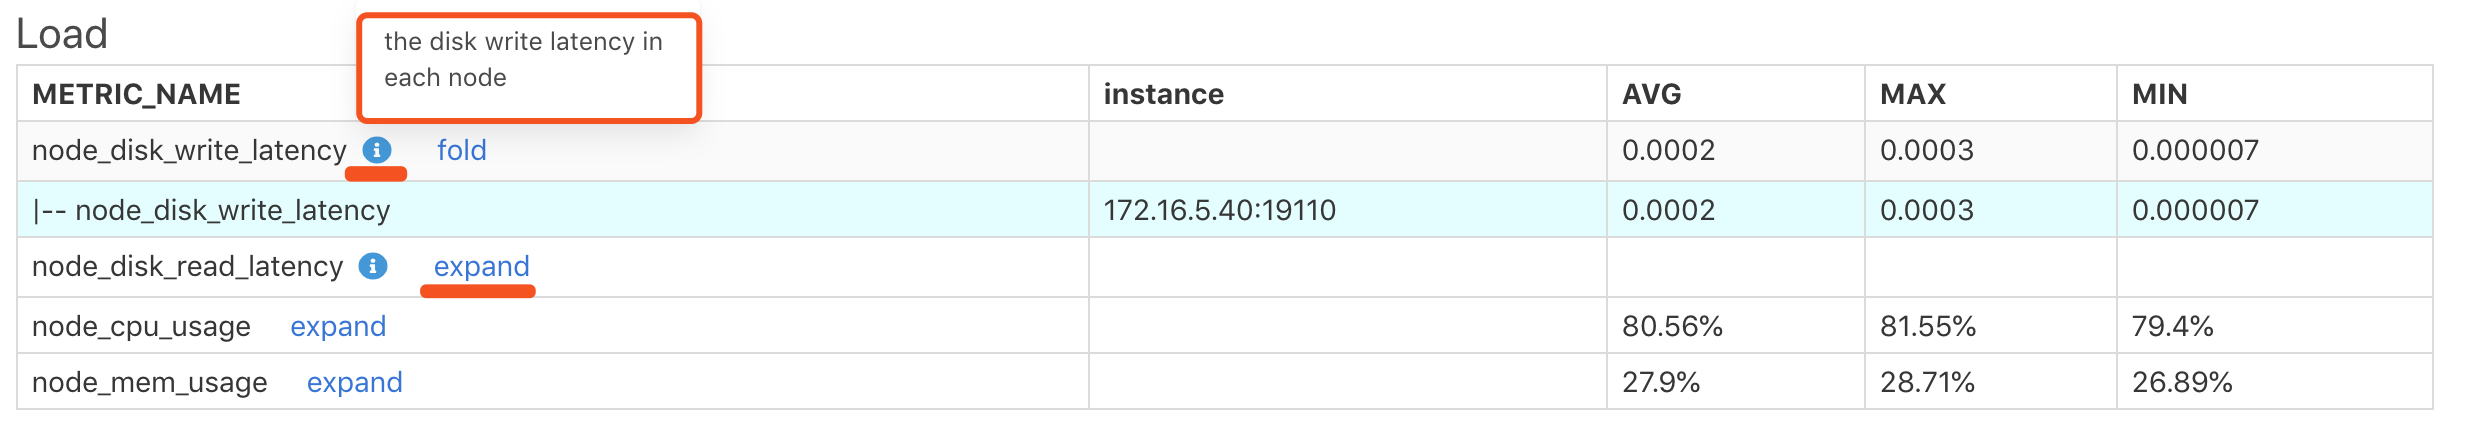
Task: Click the MIN column header
Action: 2159,94
